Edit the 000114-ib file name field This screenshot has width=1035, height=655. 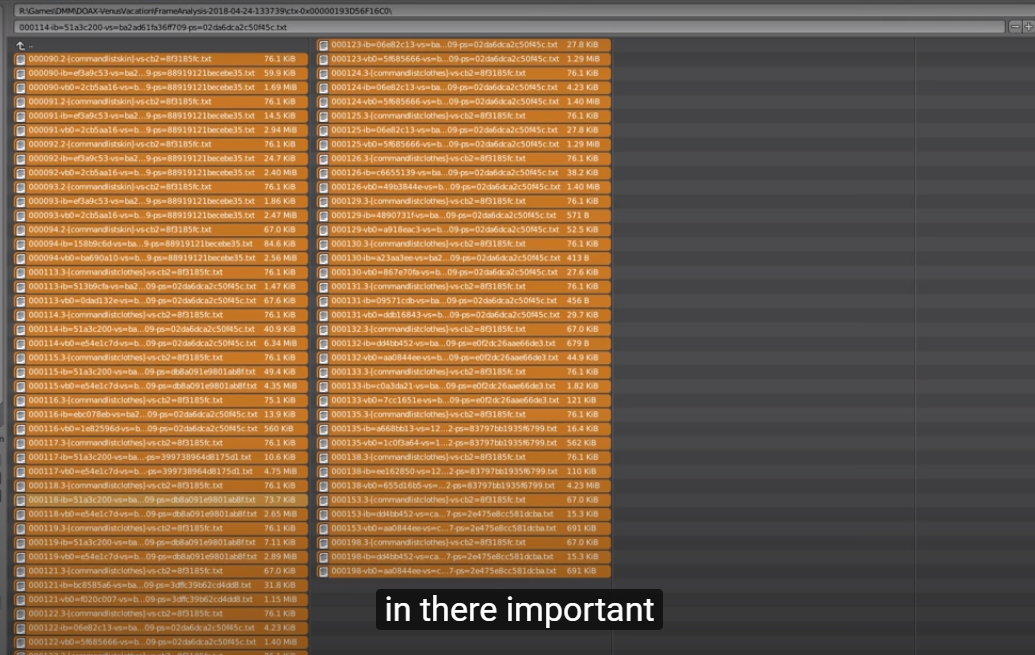[x=510, y=27]
